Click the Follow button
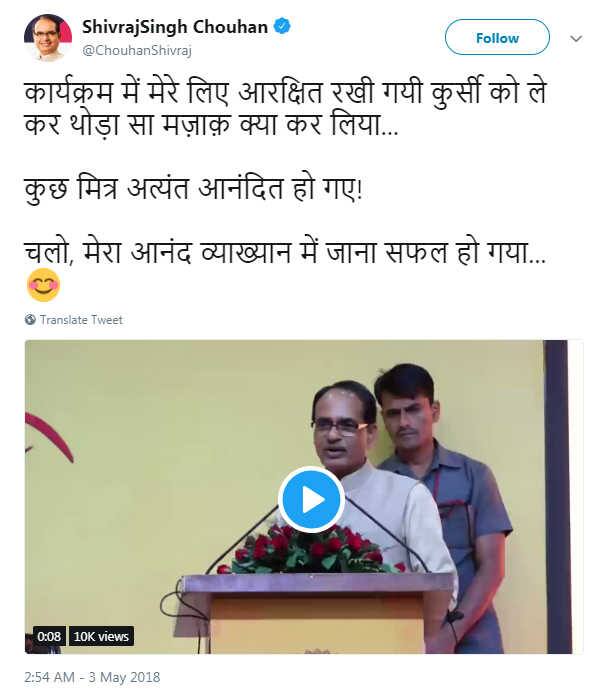This screenshot has height=692, width=609. click(x=497, y=37)
